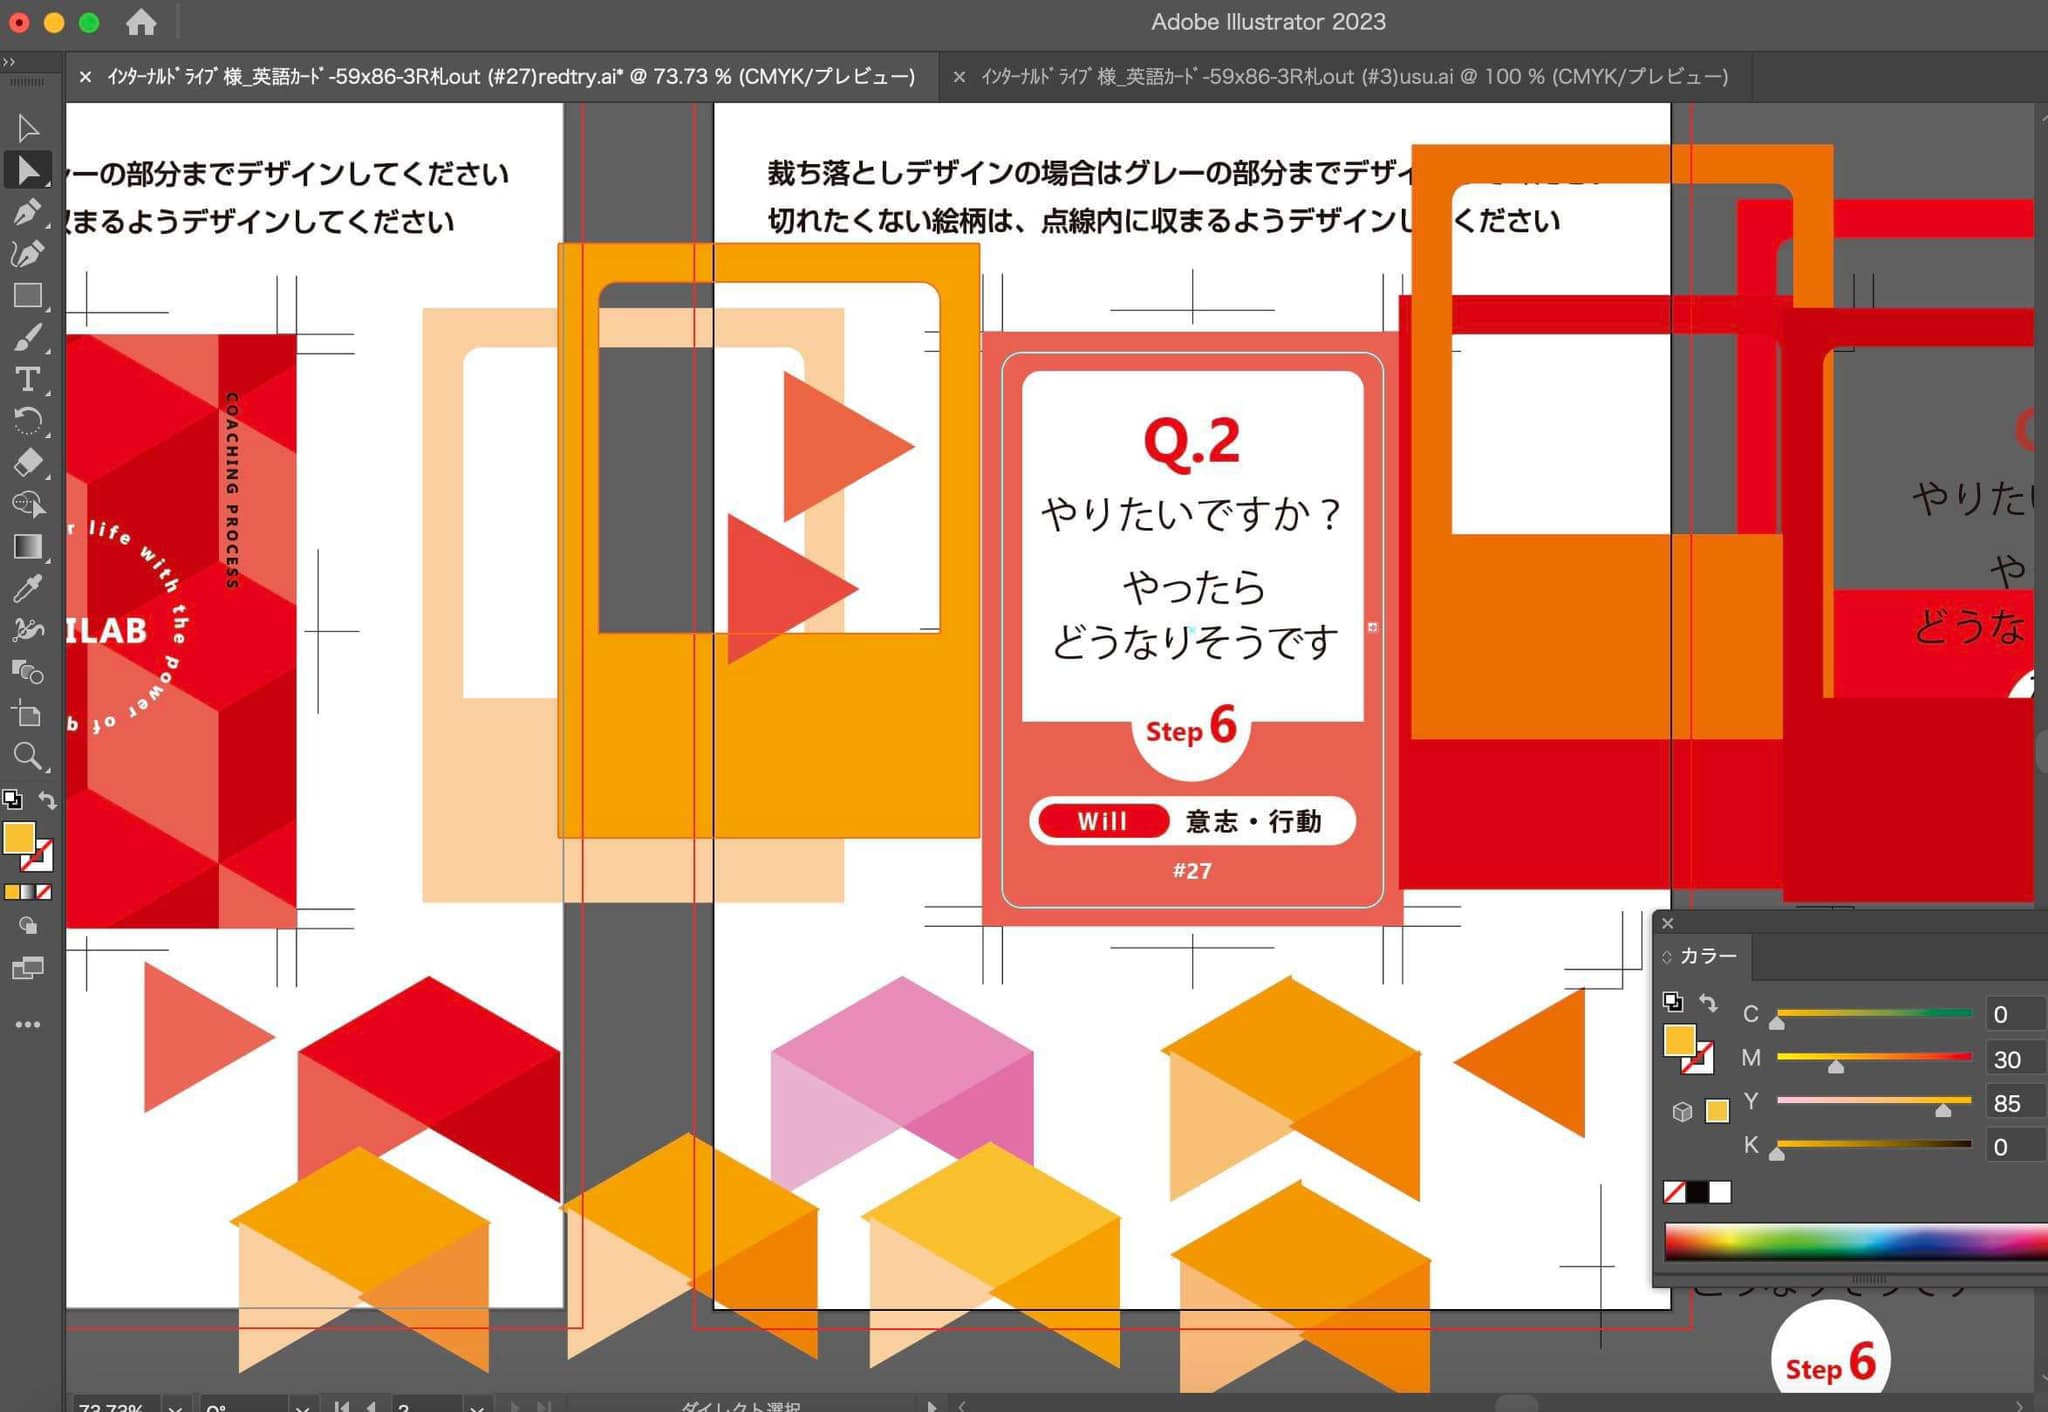2048x1412 pixels.
Task: Open the rotation angle dropdown in the status bar
Action: (302, 1406)
